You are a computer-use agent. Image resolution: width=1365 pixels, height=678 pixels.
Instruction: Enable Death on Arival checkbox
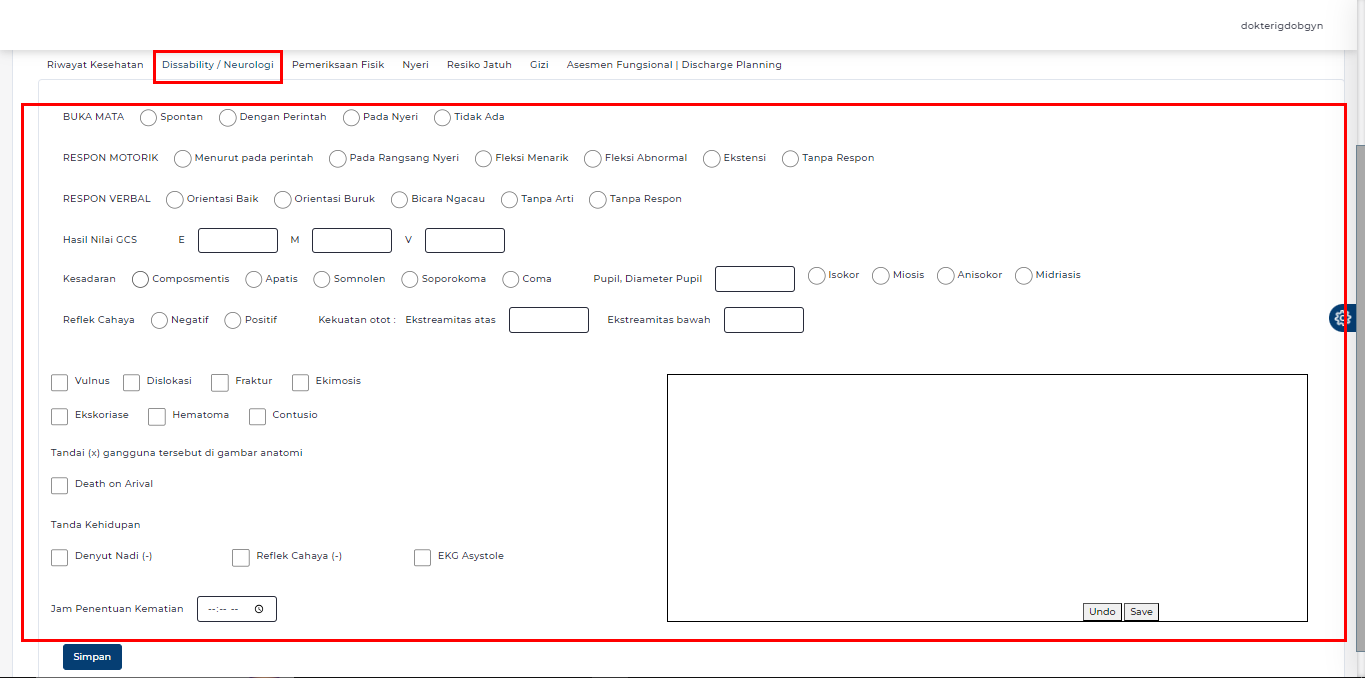point(60,485)
